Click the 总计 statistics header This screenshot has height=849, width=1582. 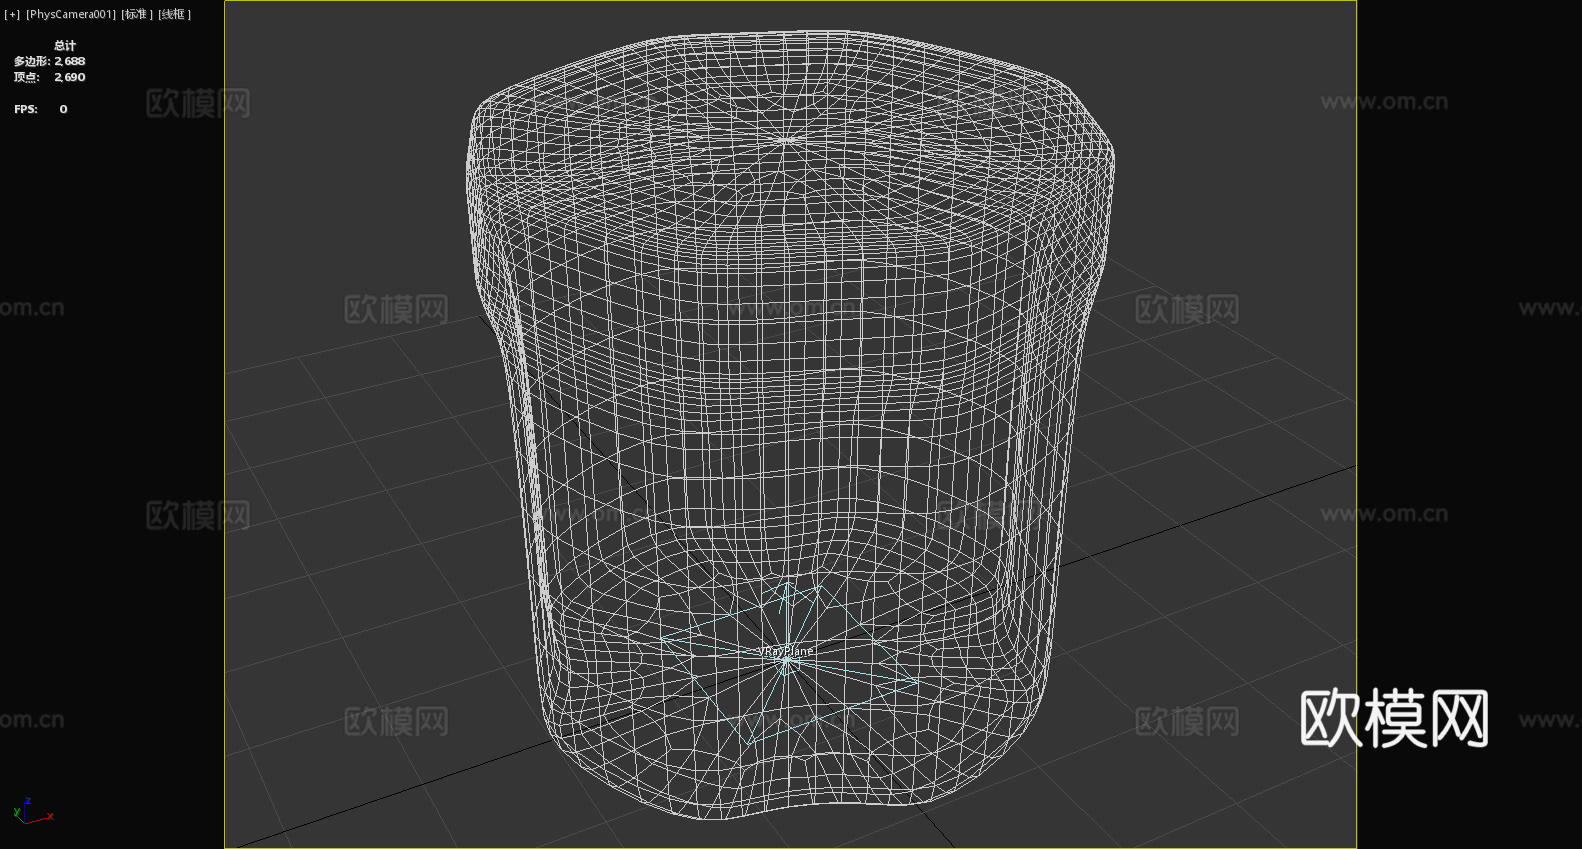coord(65,45)
